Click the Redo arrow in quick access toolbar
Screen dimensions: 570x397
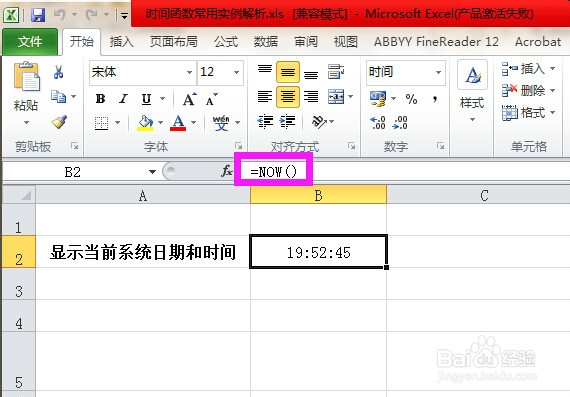(91, 15)
